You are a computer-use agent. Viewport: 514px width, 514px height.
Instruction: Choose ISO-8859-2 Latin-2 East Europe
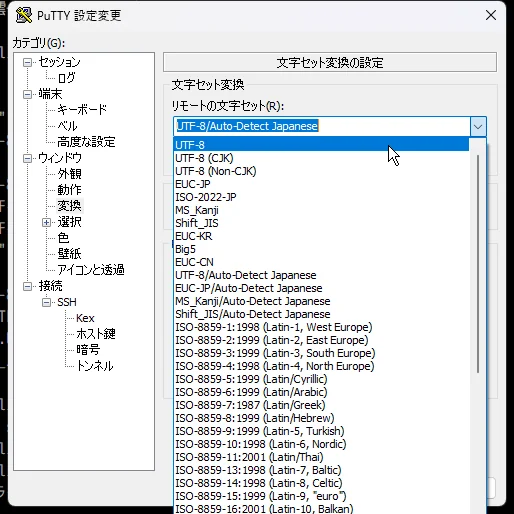[x=321, y=340]
